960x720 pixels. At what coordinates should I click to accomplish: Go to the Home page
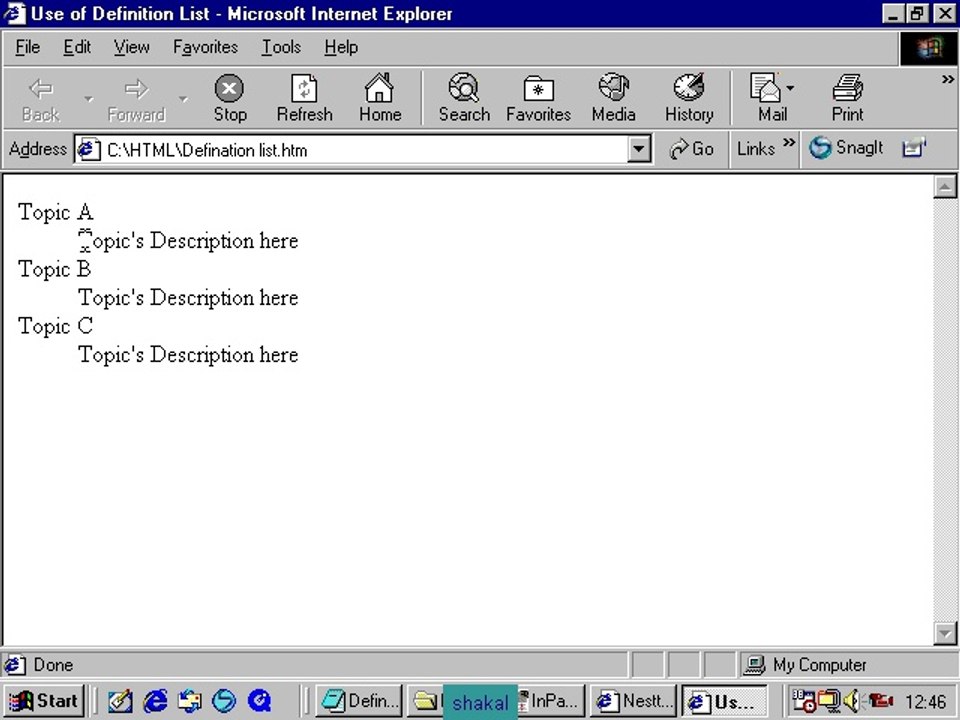click(x=380, y=99)
